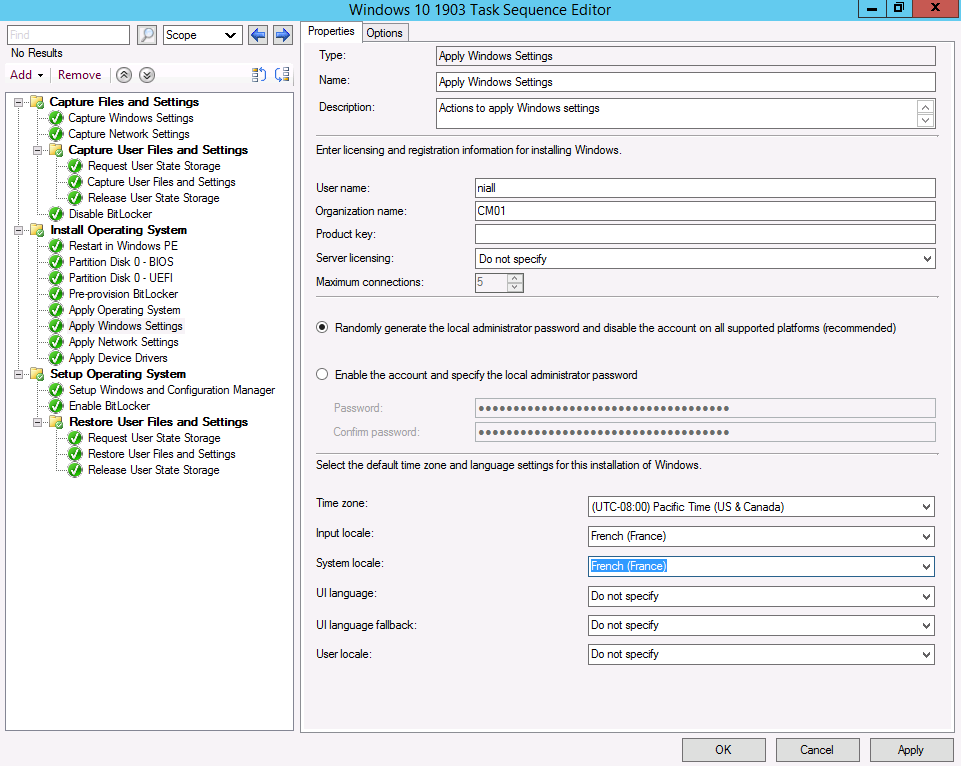The width and height of the screenshot is (961, 766).
Task: Increase Maximum connections stepper value
Action: [515, 278]
